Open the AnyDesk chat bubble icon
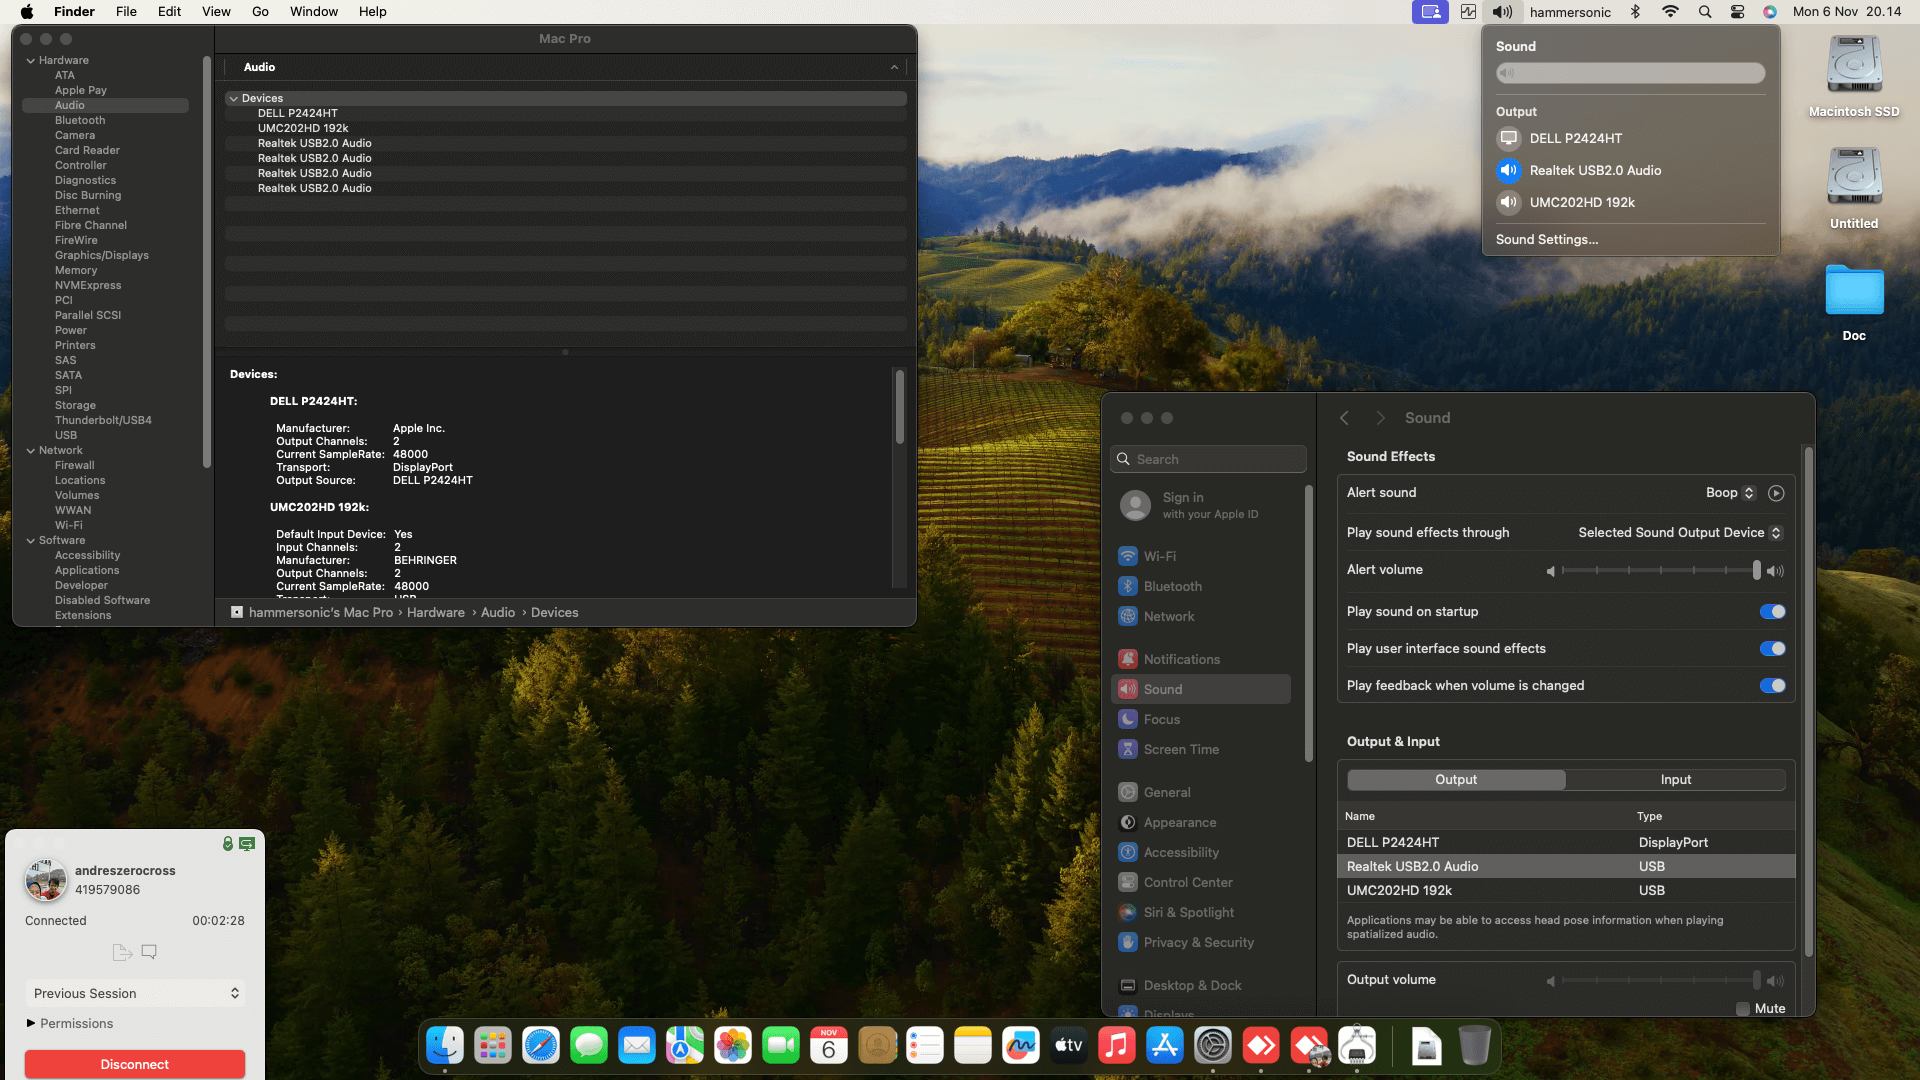This screenshot has height=1080, width=1920. [x=149, y=952]
